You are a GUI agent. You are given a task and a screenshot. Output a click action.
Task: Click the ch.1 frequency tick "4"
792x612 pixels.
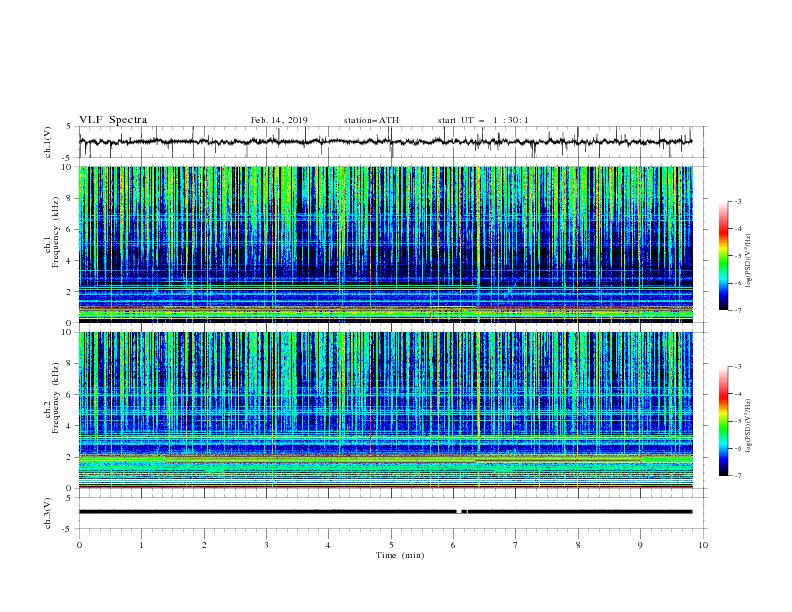point(70,261)
